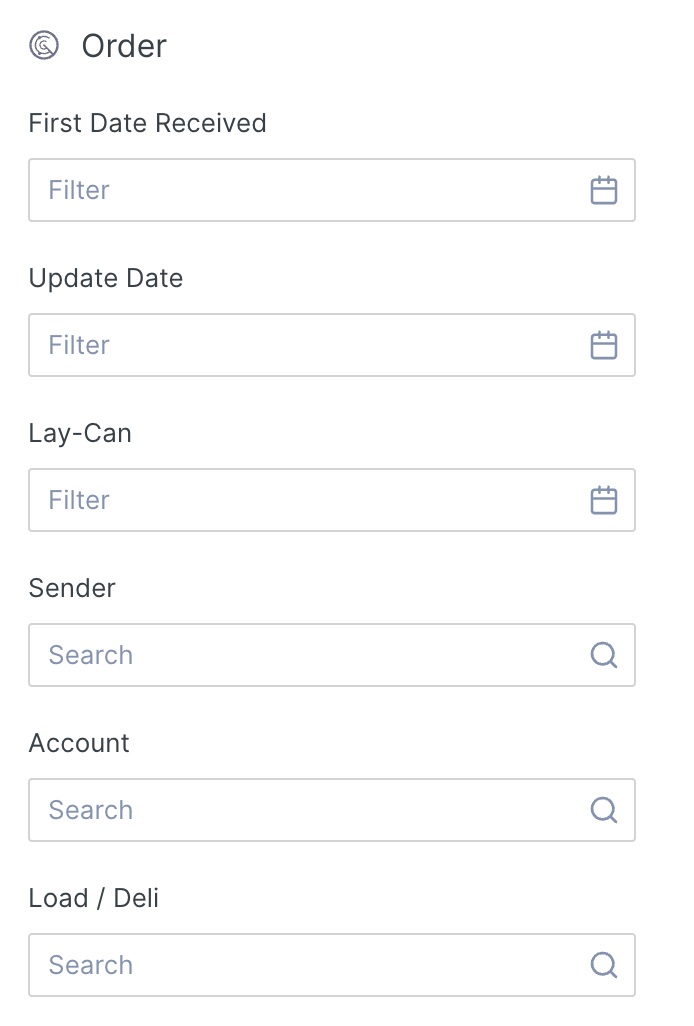Image resolution: width=694 pixels, height=1026 pixels.
Task: Click the Sender field label
Action: tap(72, 588)
